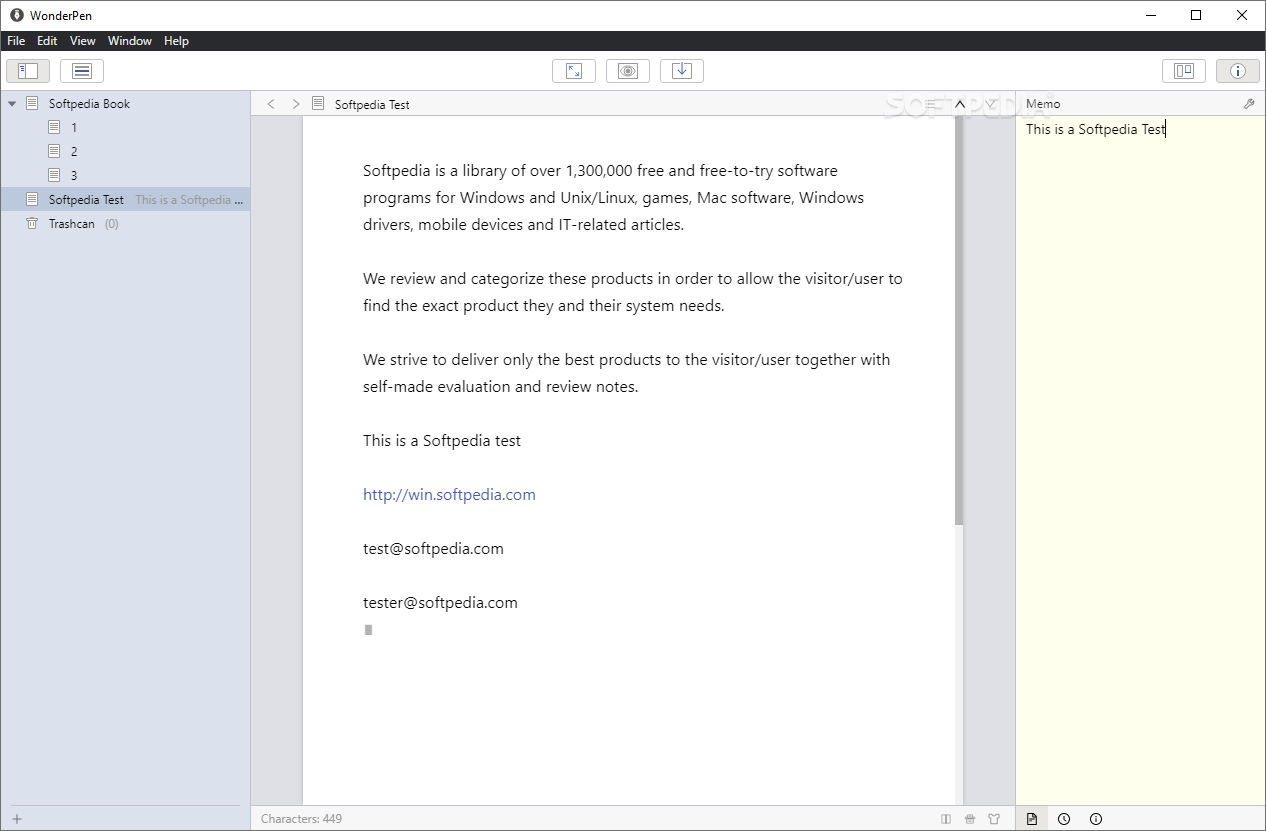
Task: Click the tester@softpedia.com line
Action: [440, 603]
